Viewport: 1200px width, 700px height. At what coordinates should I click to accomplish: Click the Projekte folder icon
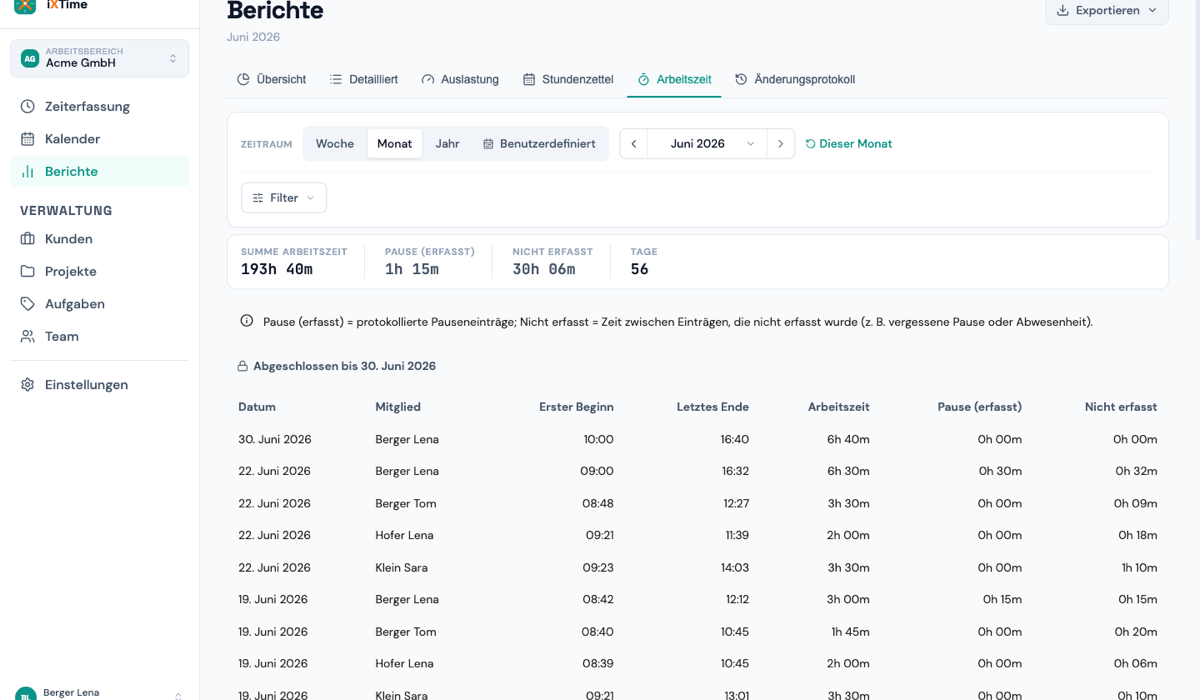tap(28, 271)
